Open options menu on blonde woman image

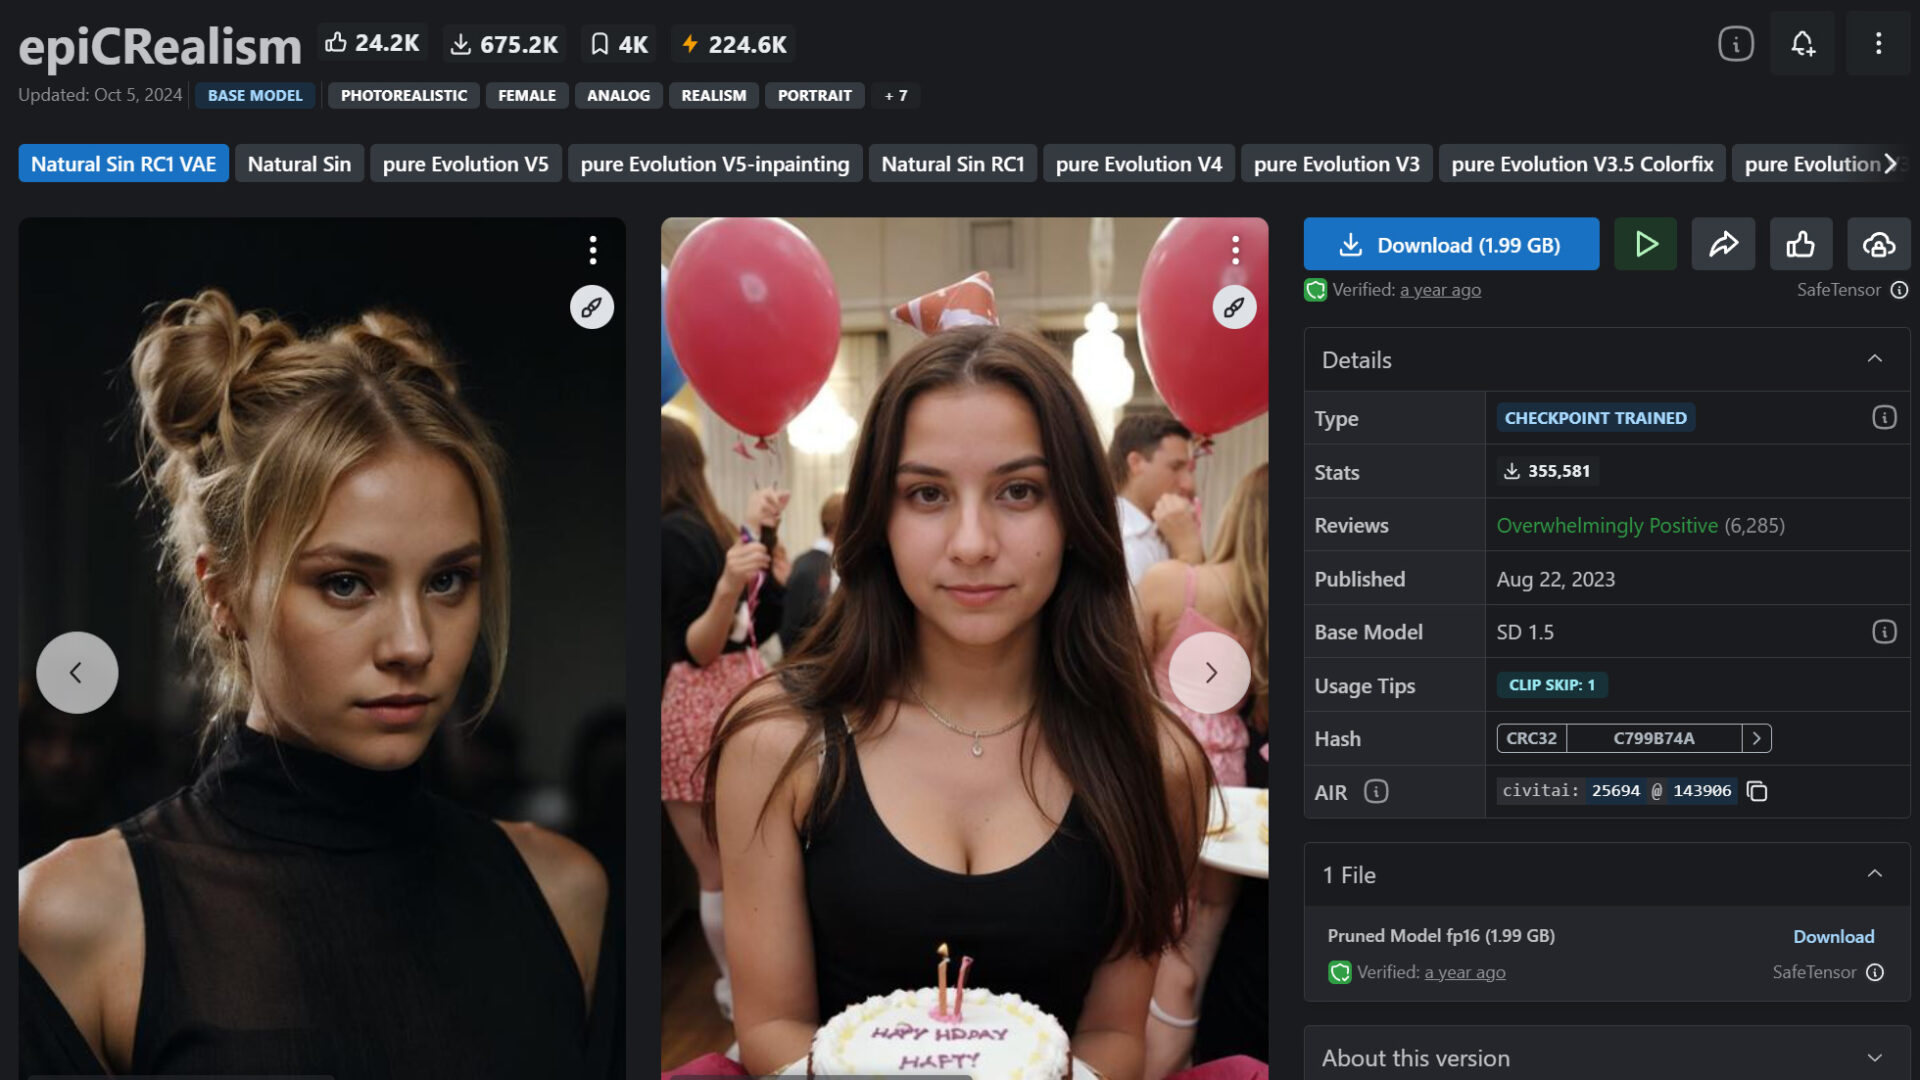tap(593, 250)
